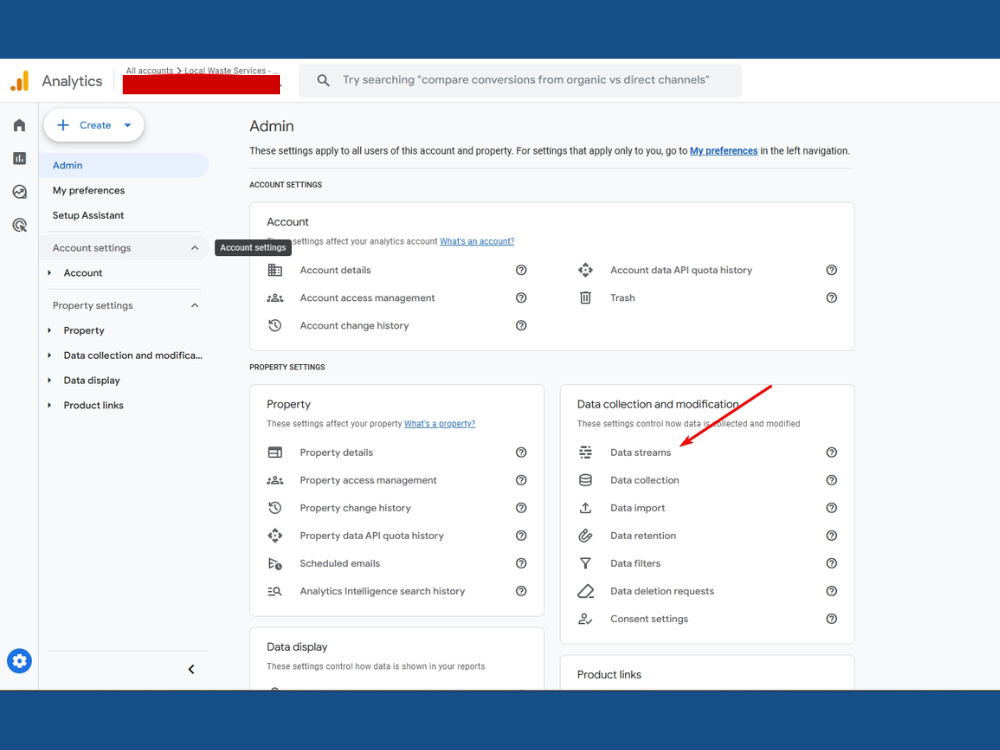Open Property details row
This screenshot has width=1000, height=750.
pos(397,452)
